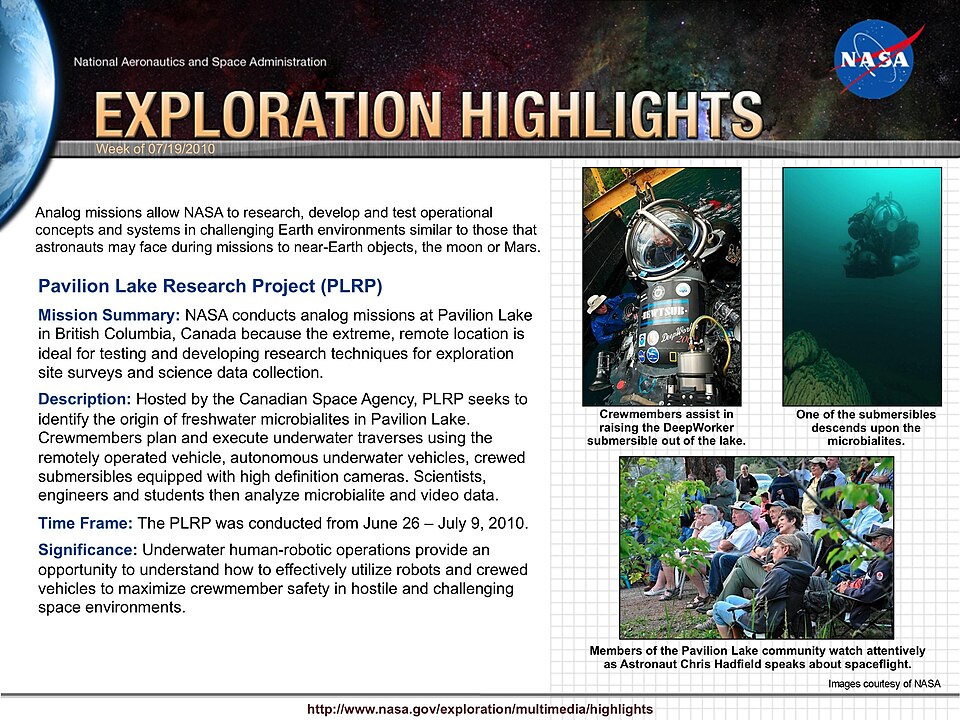The image size is (960, 720).
Task: Select the 'Pavilion Lake Research Project (PLRP)' heading
Action: 210,286
